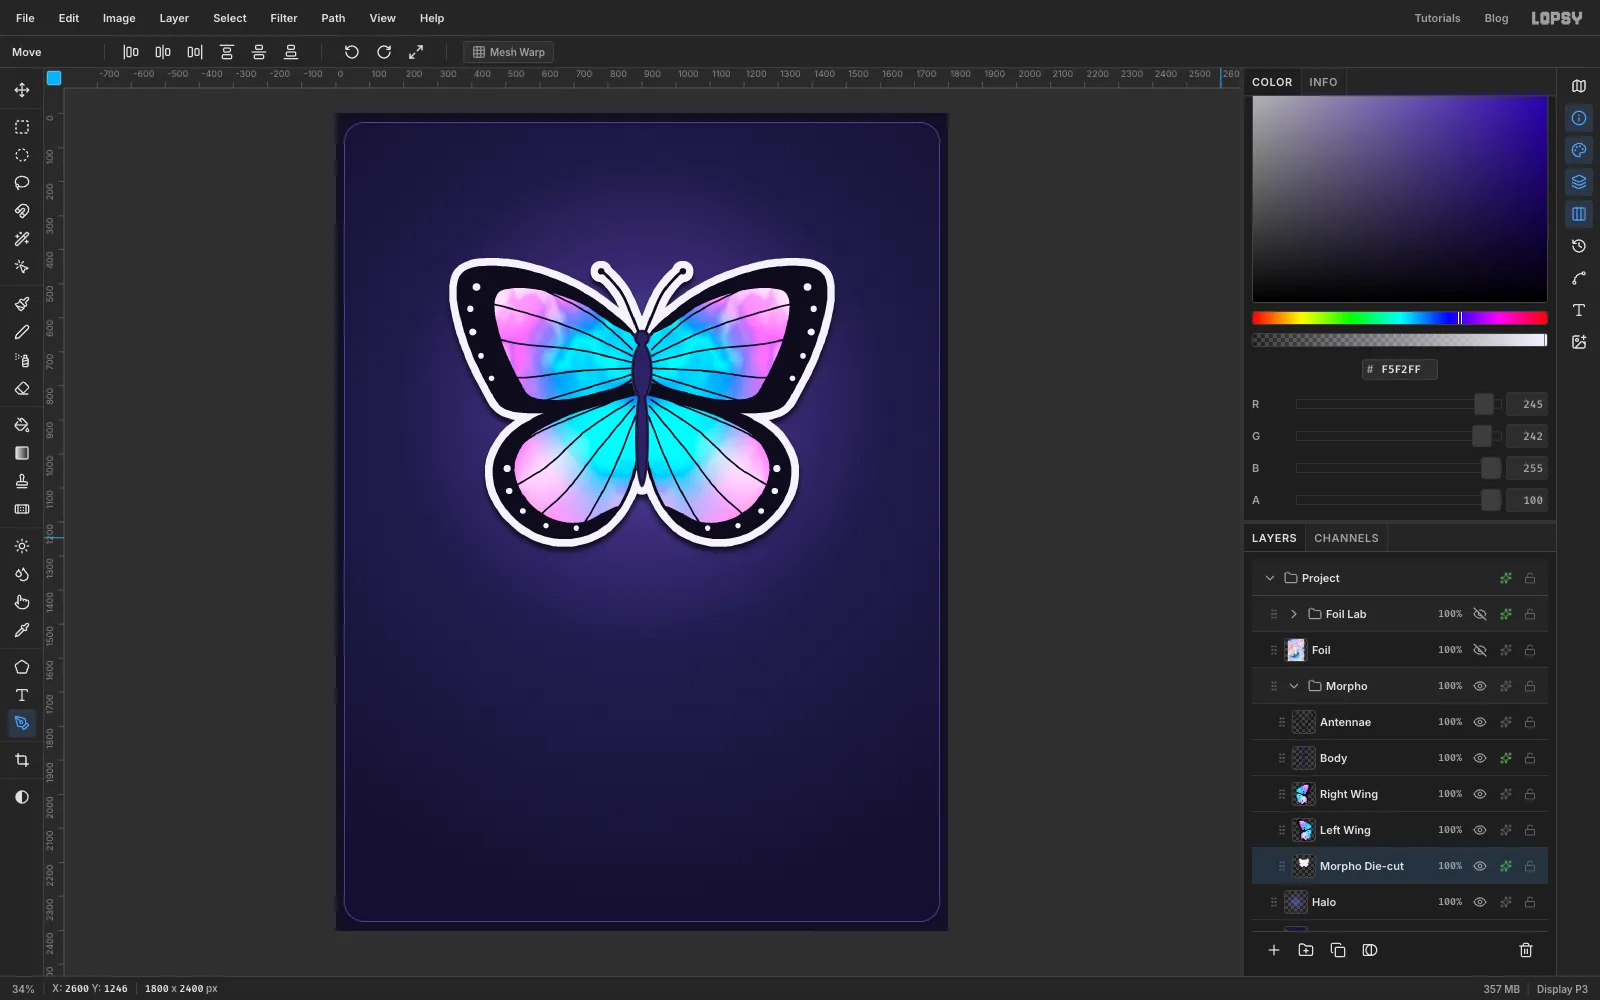
Task: Choose the Lasso selection tool
Action: 22,183
